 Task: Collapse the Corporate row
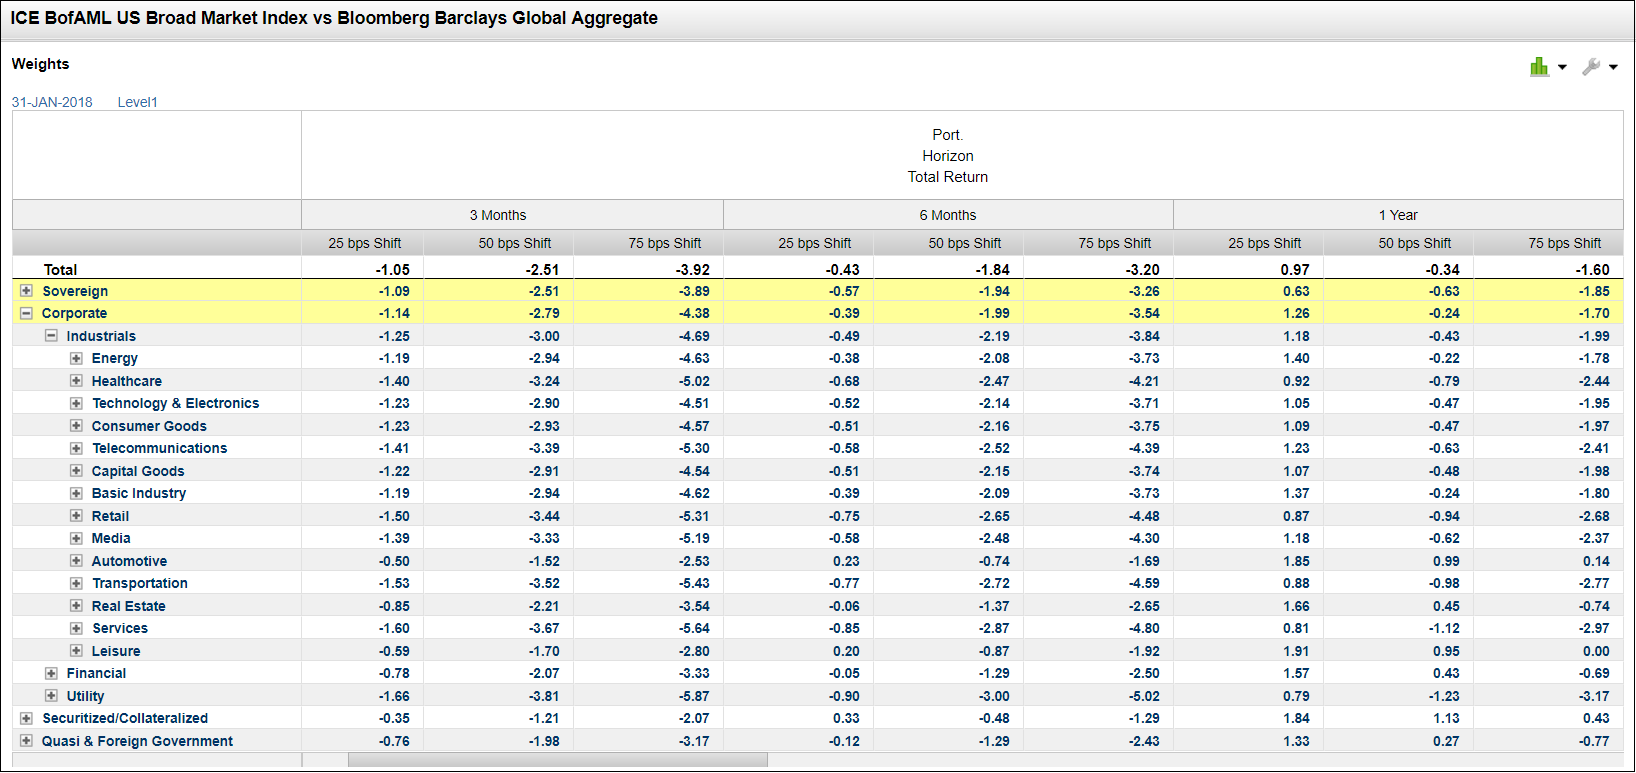tap(27, 313)
